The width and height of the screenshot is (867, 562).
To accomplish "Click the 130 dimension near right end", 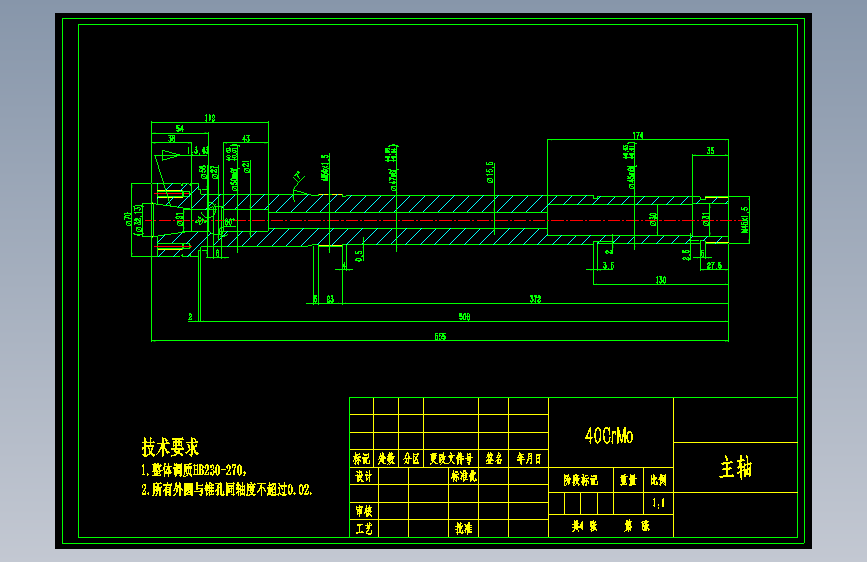I will 661,280.
